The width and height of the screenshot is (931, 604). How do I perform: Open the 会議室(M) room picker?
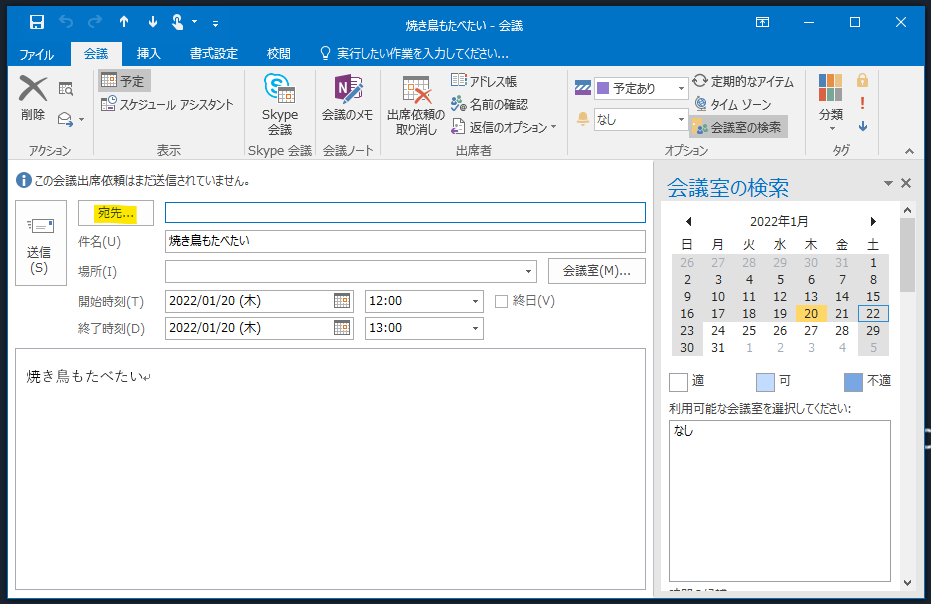tap(596, 270)
